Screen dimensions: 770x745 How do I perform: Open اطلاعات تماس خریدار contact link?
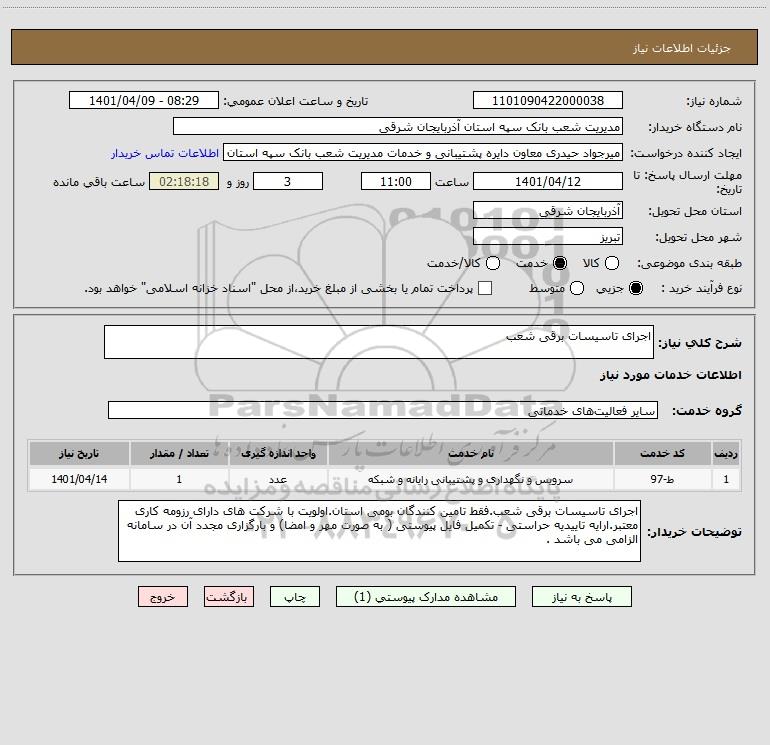point(165,153)
